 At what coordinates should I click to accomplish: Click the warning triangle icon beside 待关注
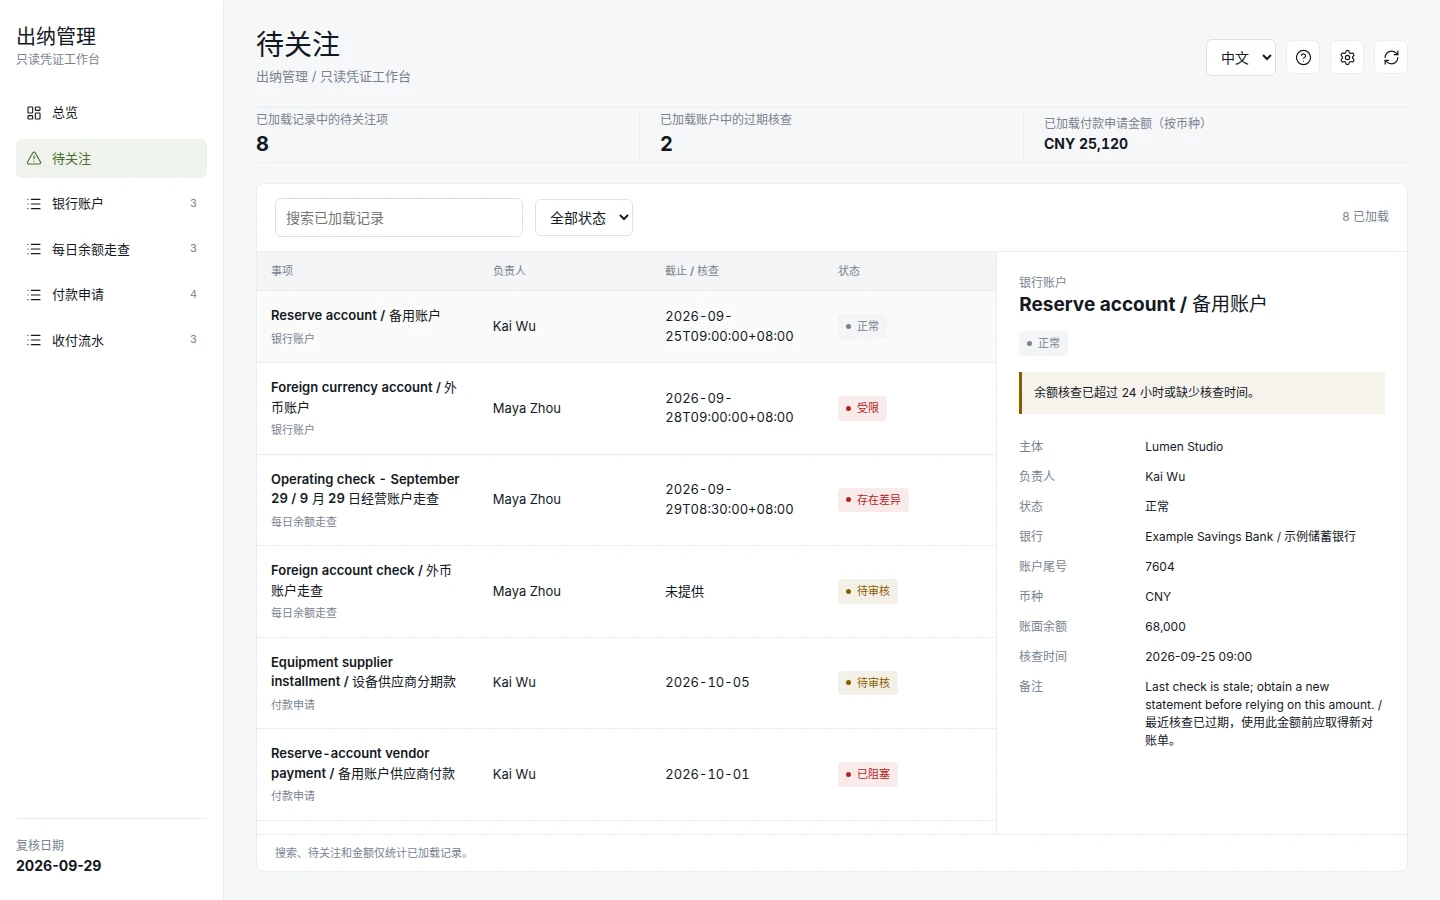(34, 158)
